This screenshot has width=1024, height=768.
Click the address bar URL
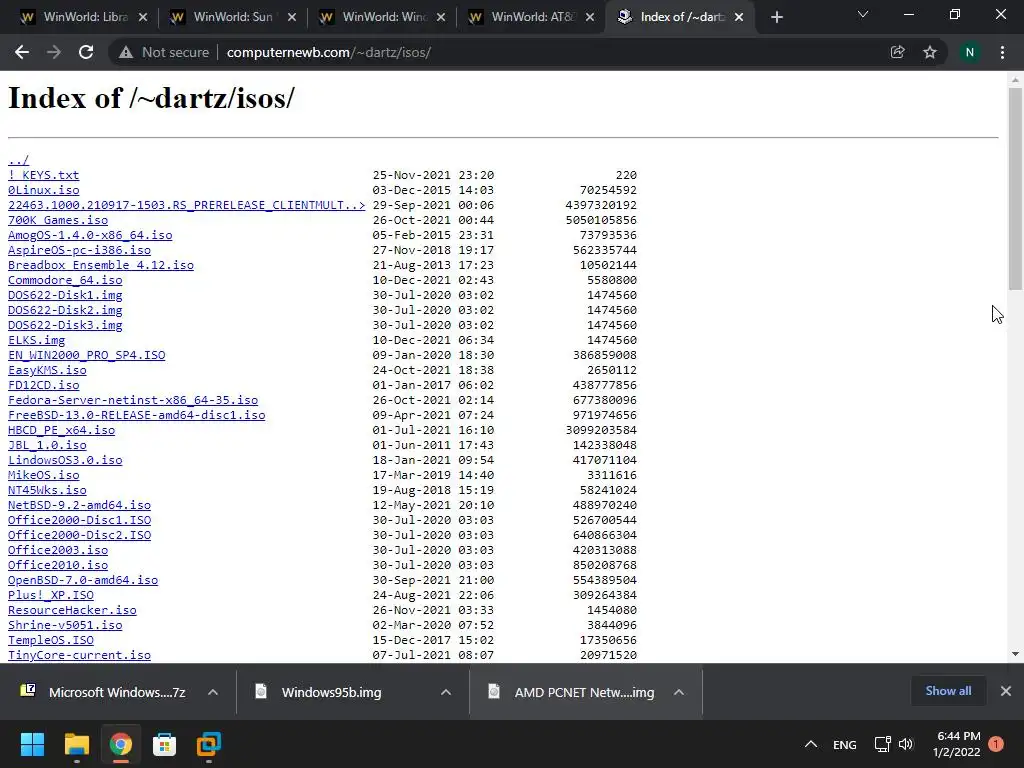328,52
